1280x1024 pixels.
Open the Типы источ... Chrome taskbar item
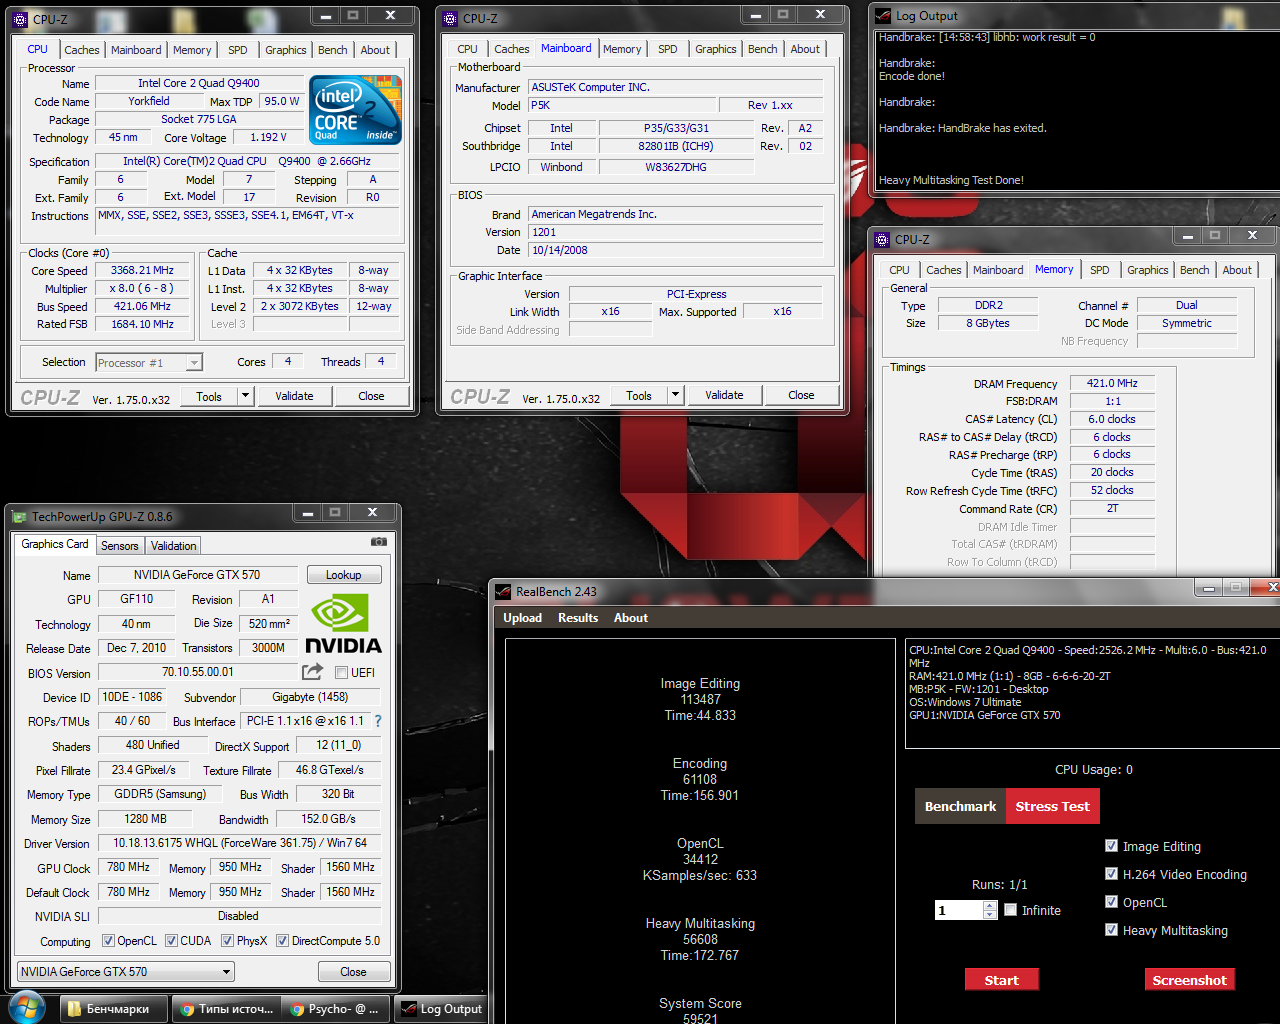(227, 1009)
